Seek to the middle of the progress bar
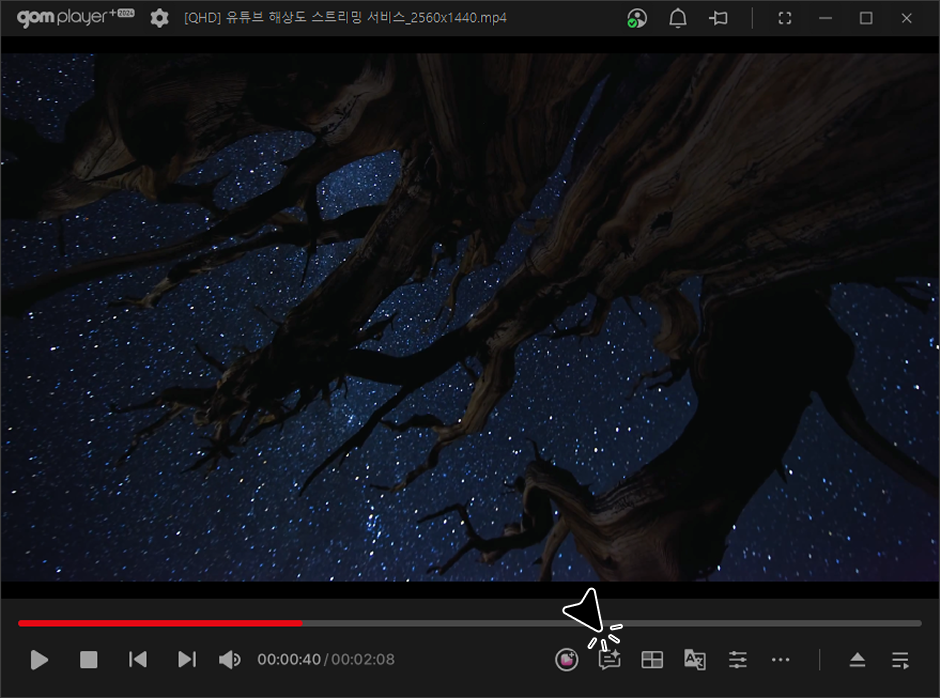The width and height of the screenshot is (940, 698). click(470, 623)
